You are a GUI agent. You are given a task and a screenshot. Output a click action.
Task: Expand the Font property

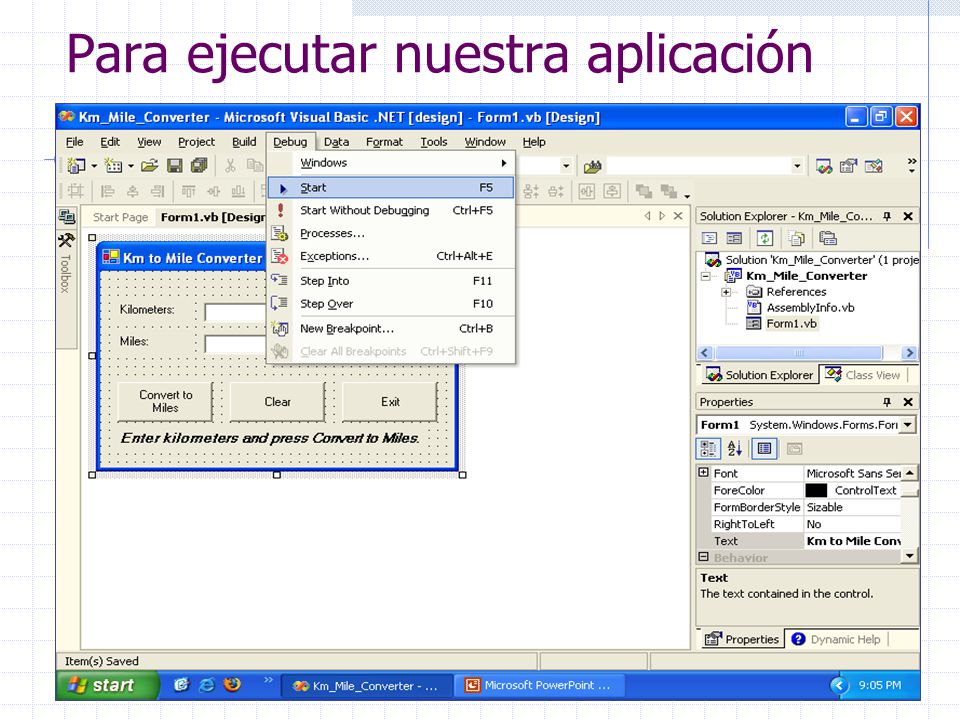[x=703, y=473]
